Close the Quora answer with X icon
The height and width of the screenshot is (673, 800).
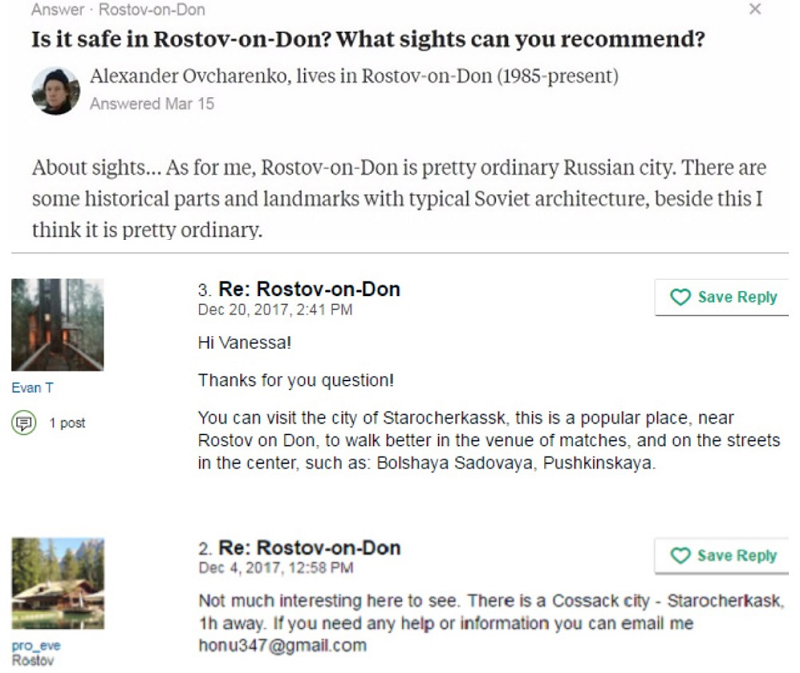click(x=755, y=9)
